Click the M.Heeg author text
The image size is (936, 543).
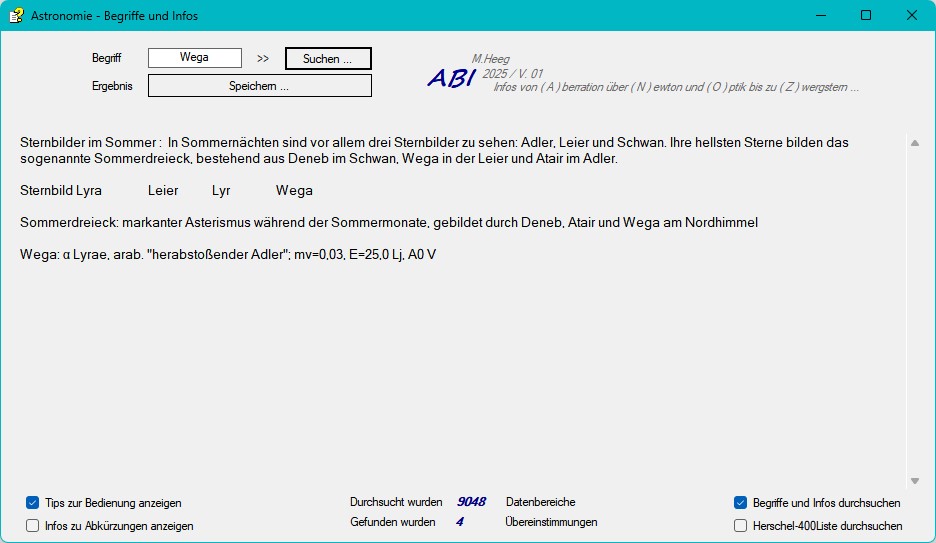point(491,58)
